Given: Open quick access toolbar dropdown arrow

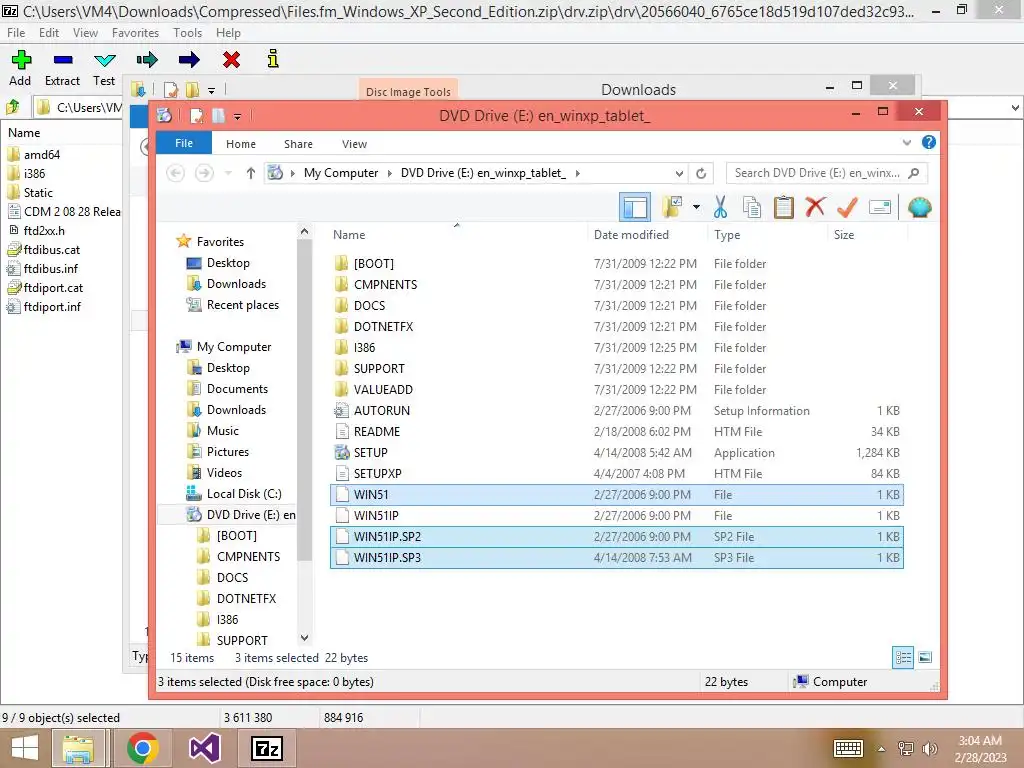Looking at the screenshot, I should [237, 116].
